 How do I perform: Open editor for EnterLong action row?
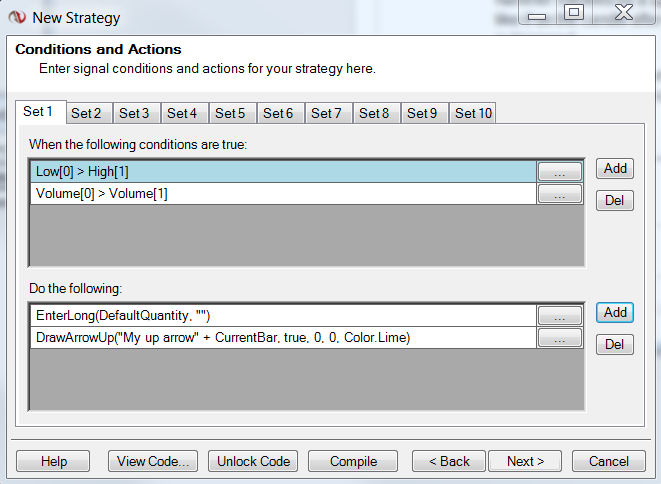click(559, 316)
